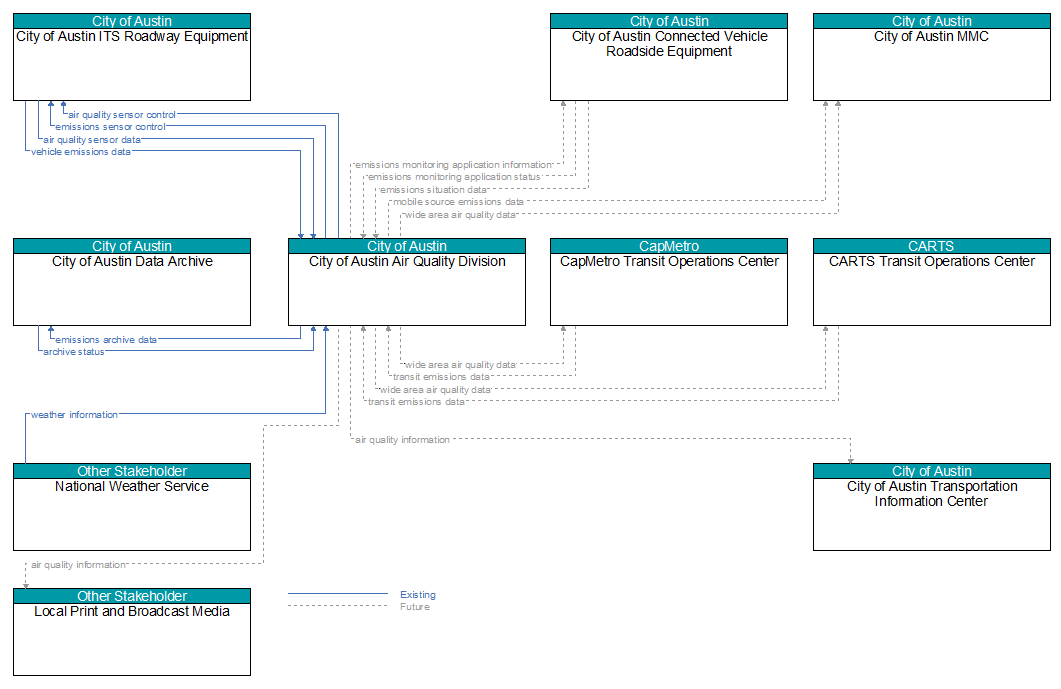Image resolution: width=1061 pixels, height=689 pixels.
Task: Select the CARTS Transit Operations Center box
Action: coord(932,282)
